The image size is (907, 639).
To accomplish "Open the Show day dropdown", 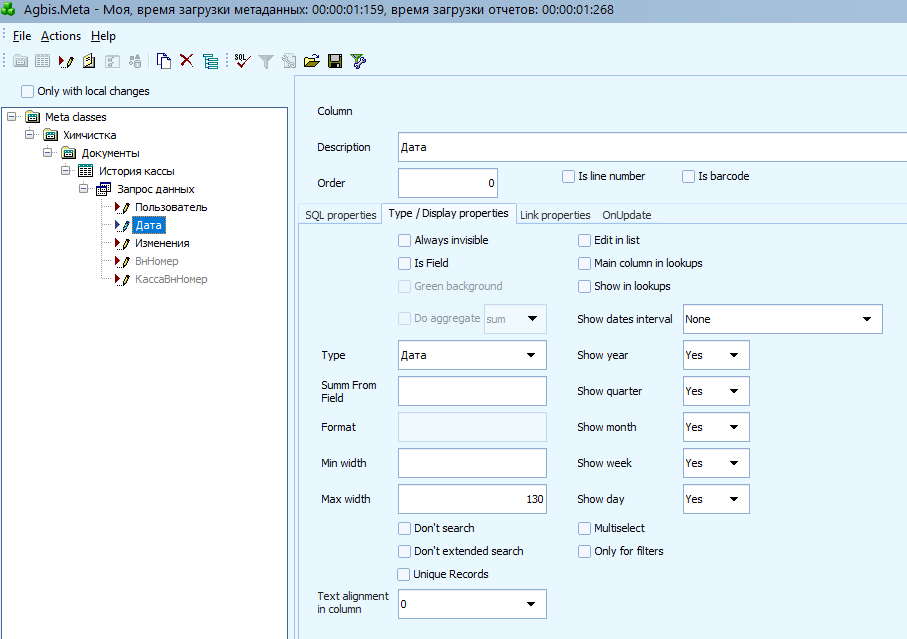I will pos(716,498).
